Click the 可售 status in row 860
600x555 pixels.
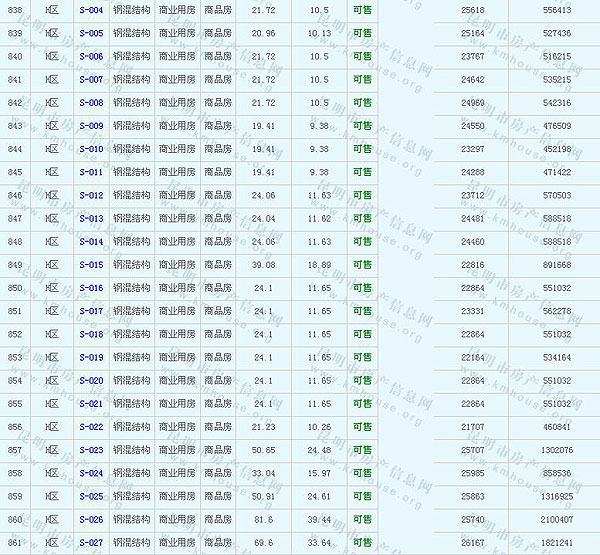point(362,520)
